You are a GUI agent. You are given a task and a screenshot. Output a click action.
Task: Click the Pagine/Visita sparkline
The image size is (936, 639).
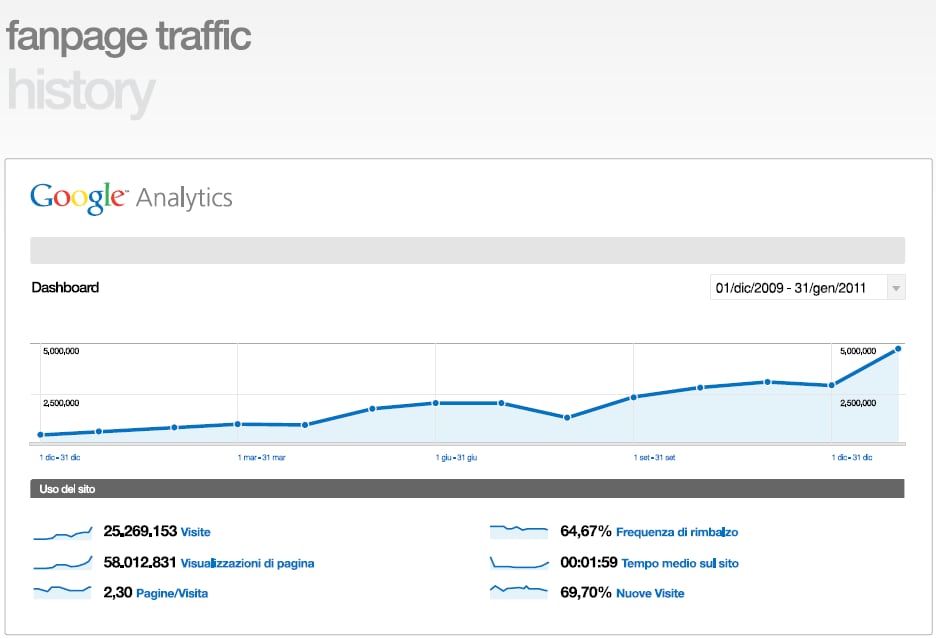pyautogui.click(x=63, y=591)
